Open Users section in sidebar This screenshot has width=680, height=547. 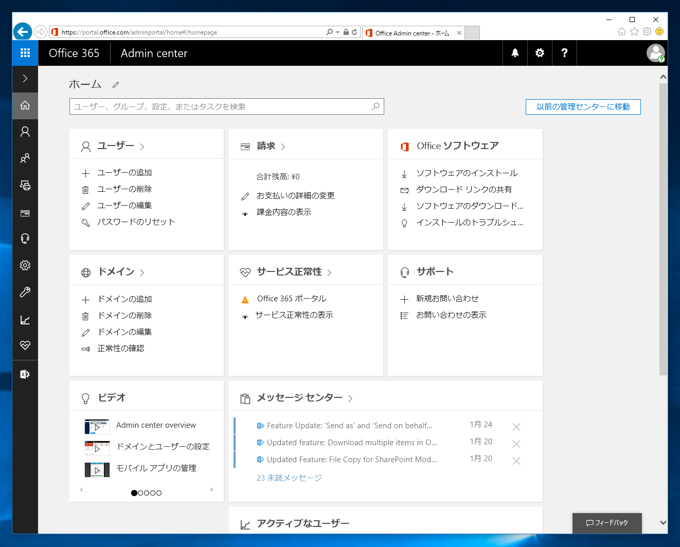point(25,131)
